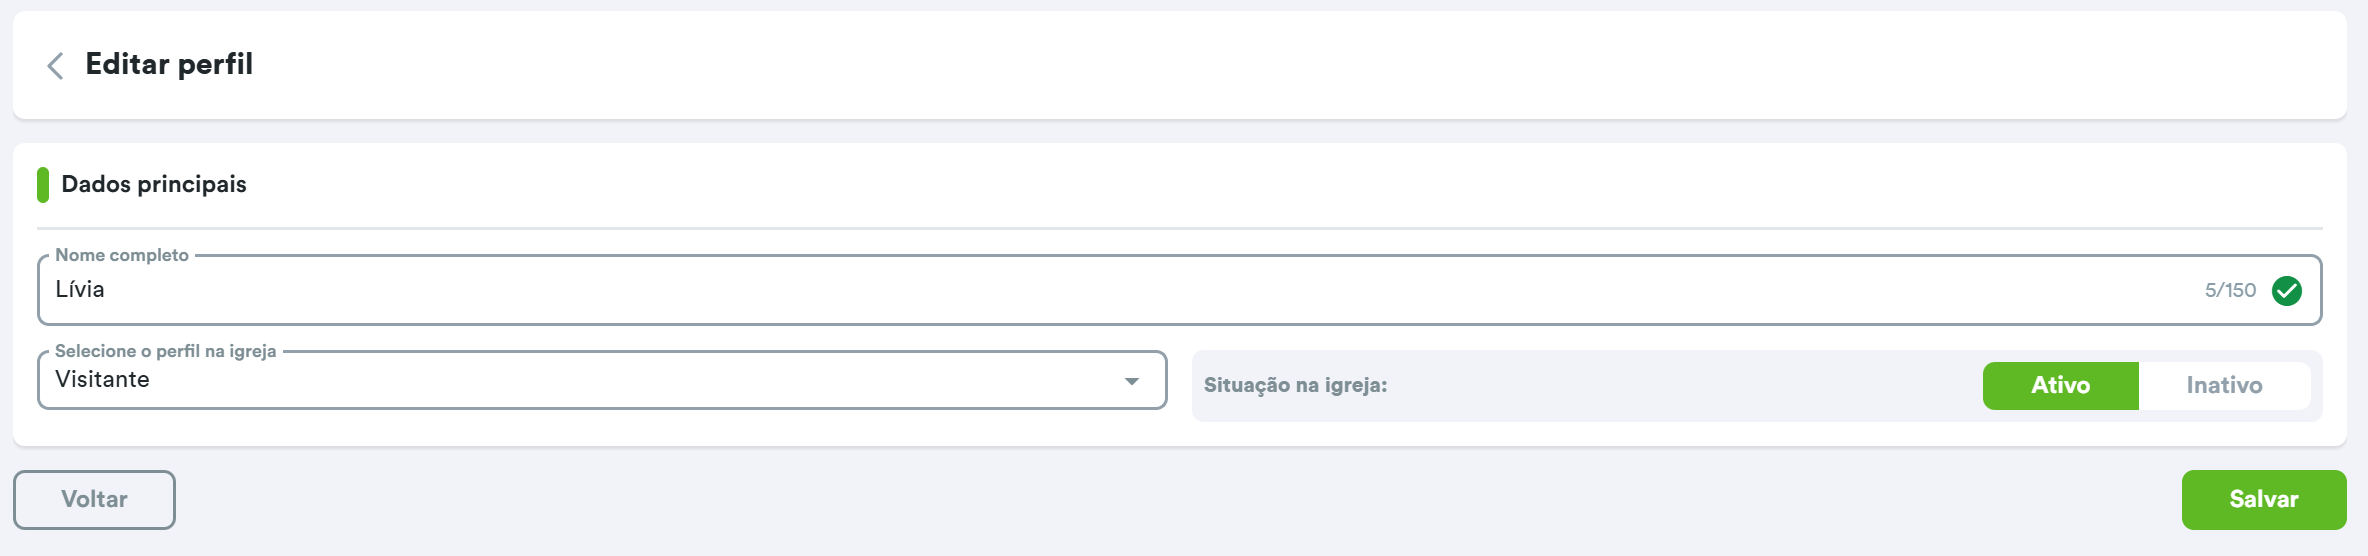
Task: Click the Visitante selected value text
Action: [x=102, y=380]
